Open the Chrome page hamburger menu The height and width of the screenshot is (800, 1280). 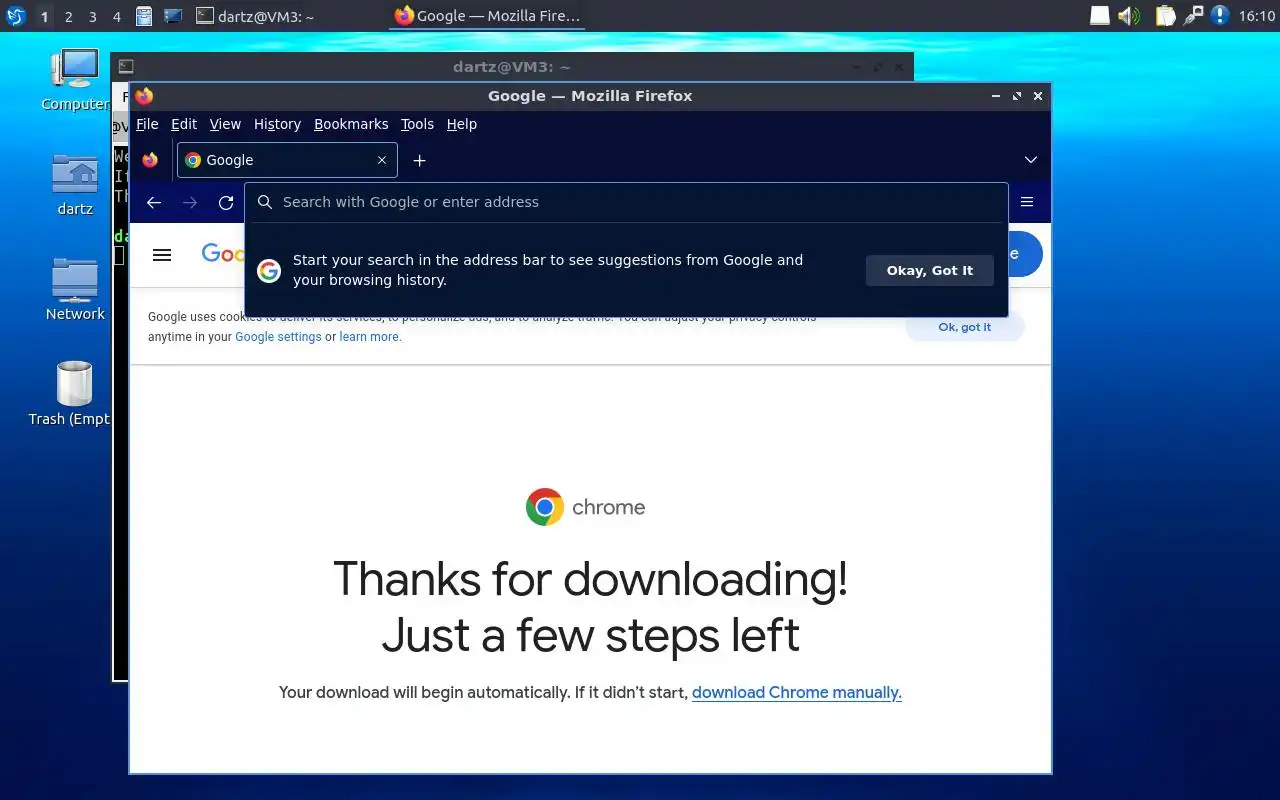[x=162, y=255]
